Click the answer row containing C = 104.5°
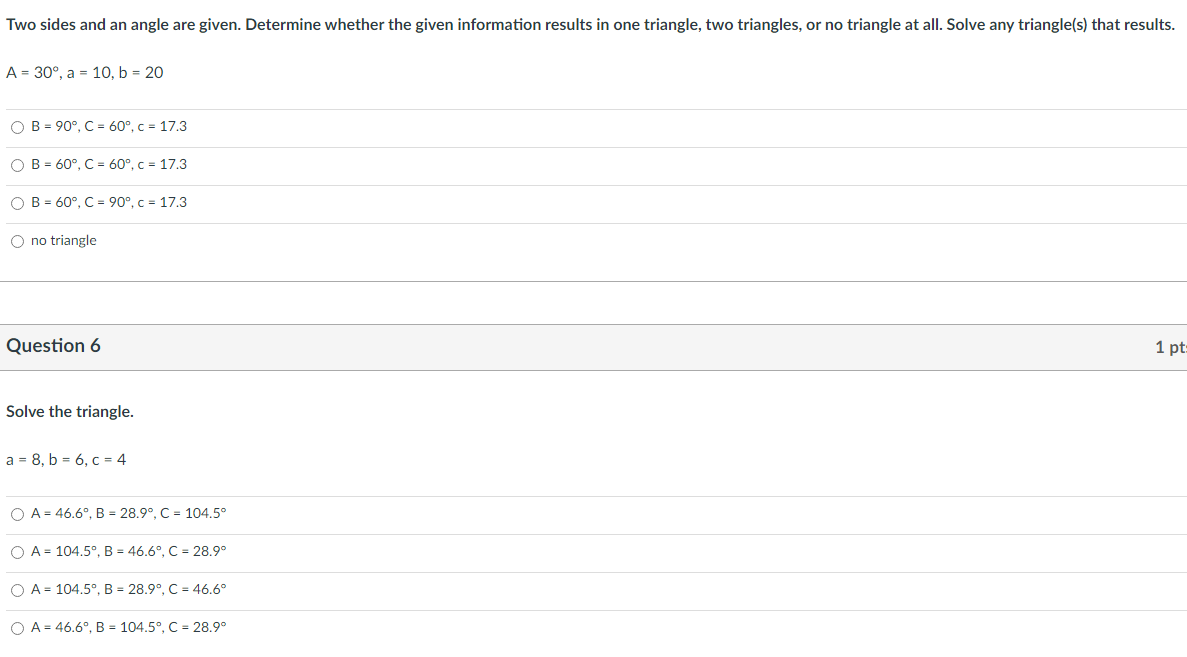This screenshot has height=657, width=1187. (130, 514)
